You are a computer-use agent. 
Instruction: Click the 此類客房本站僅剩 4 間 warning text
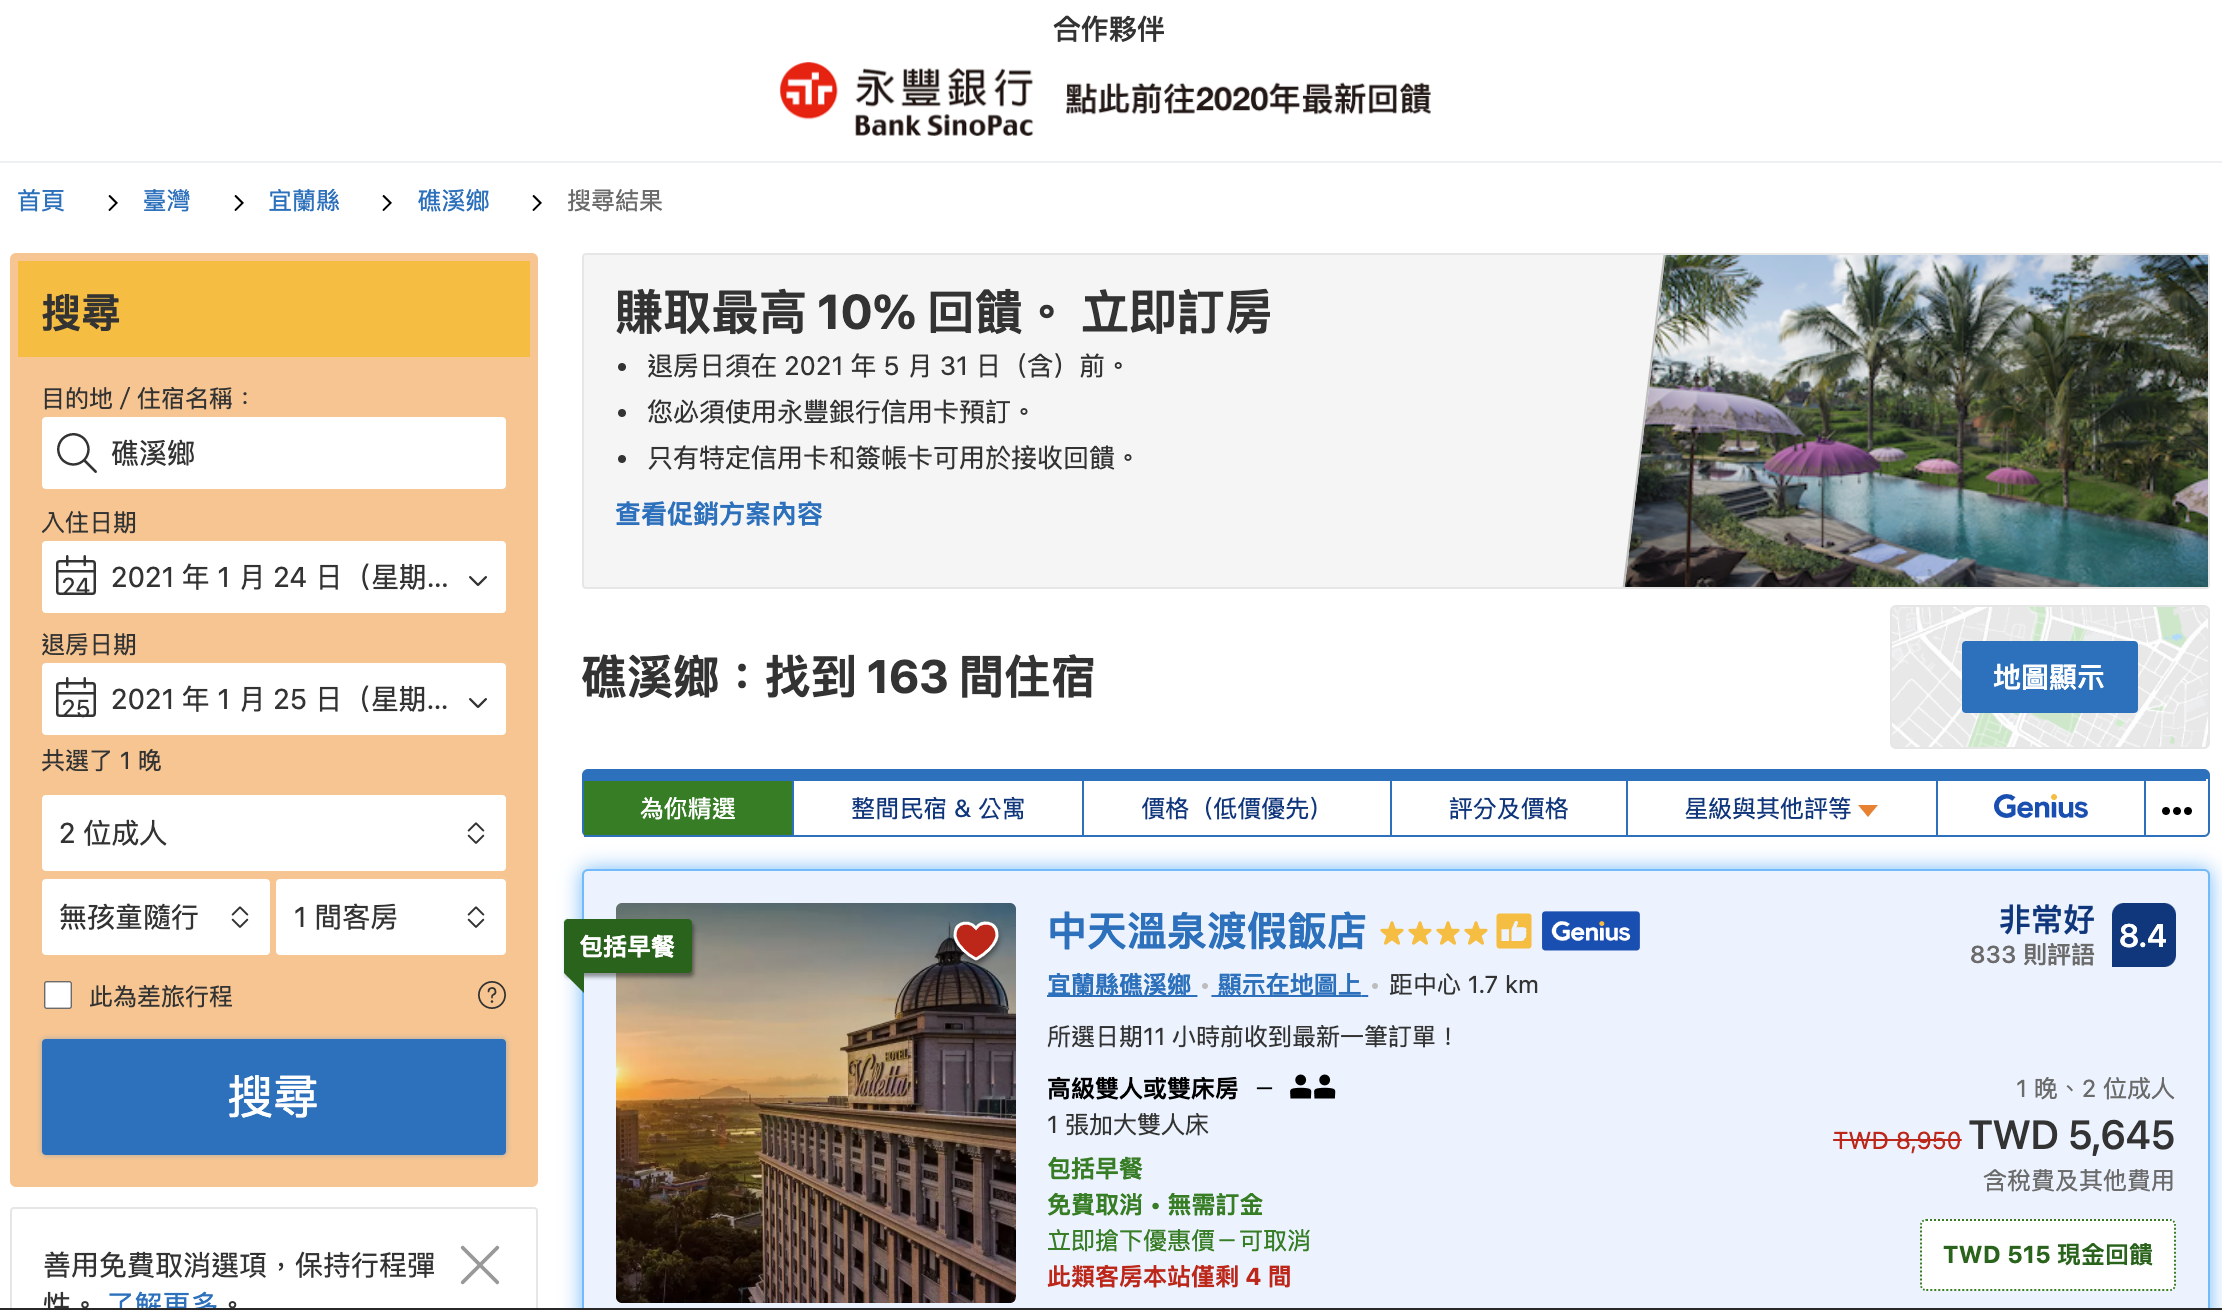(x=1169, y=1277)
